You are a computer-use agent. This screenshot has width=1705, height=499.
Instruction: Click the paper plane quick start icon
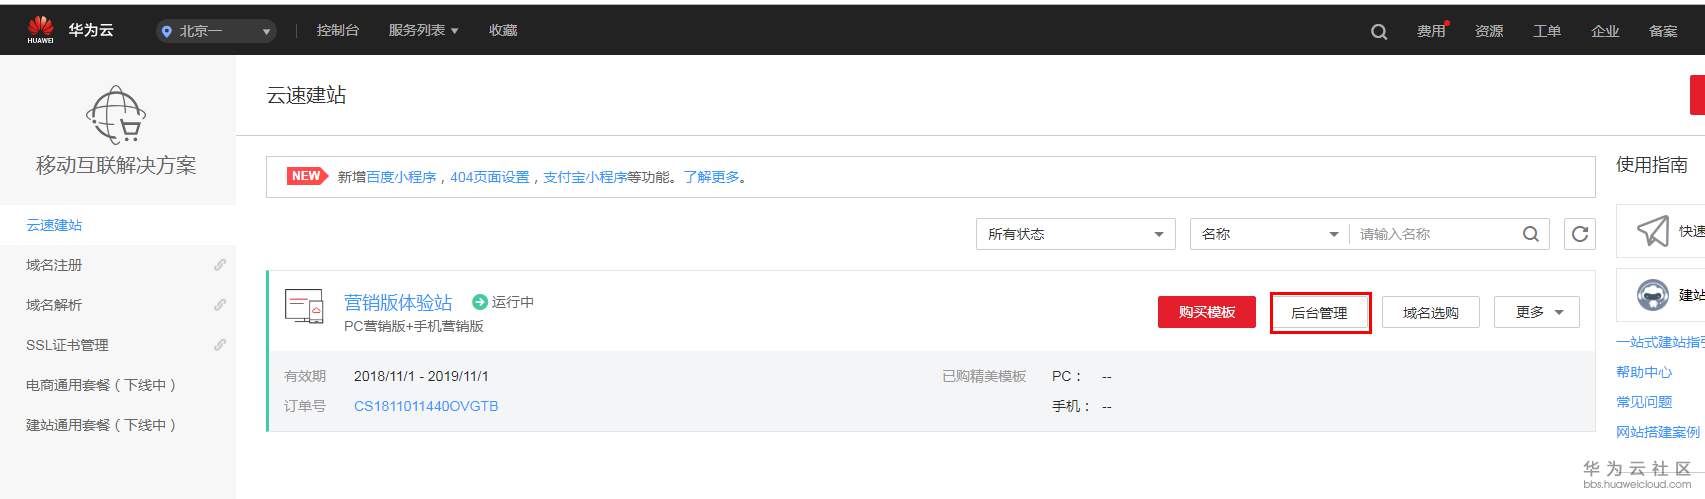(x=1652, y=231)
